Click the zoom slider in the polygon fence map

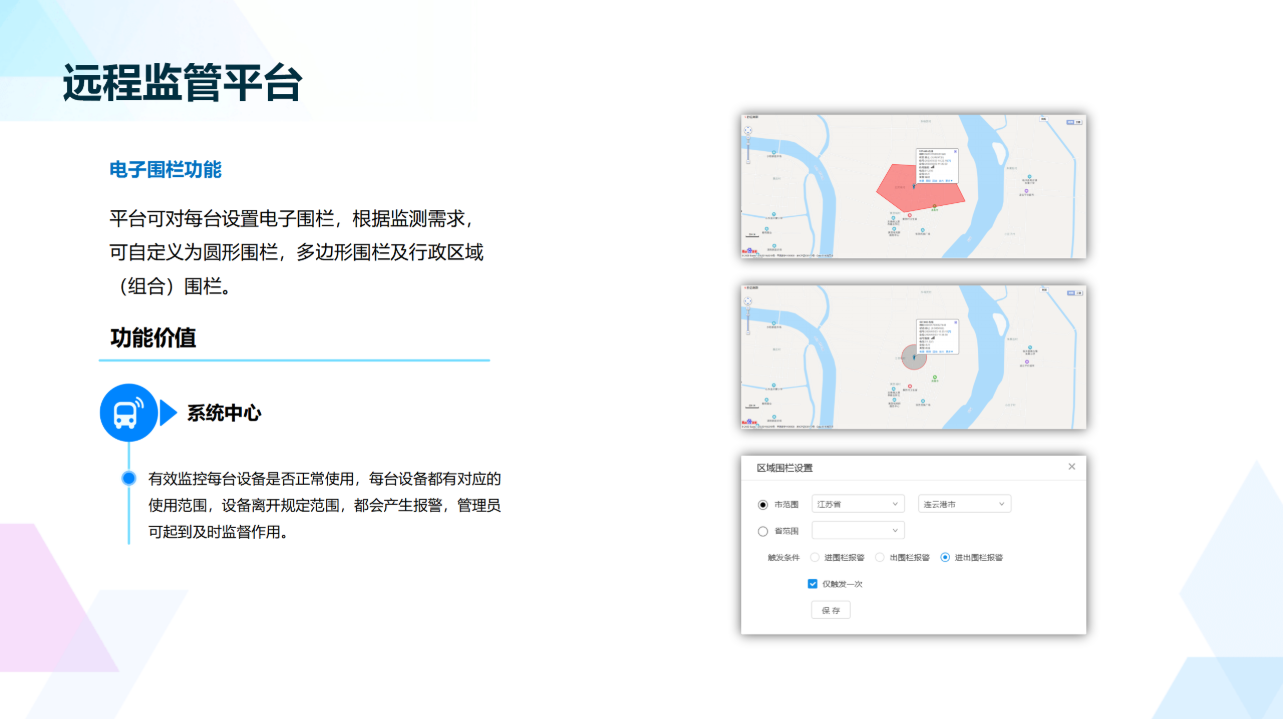click(748, 150)
